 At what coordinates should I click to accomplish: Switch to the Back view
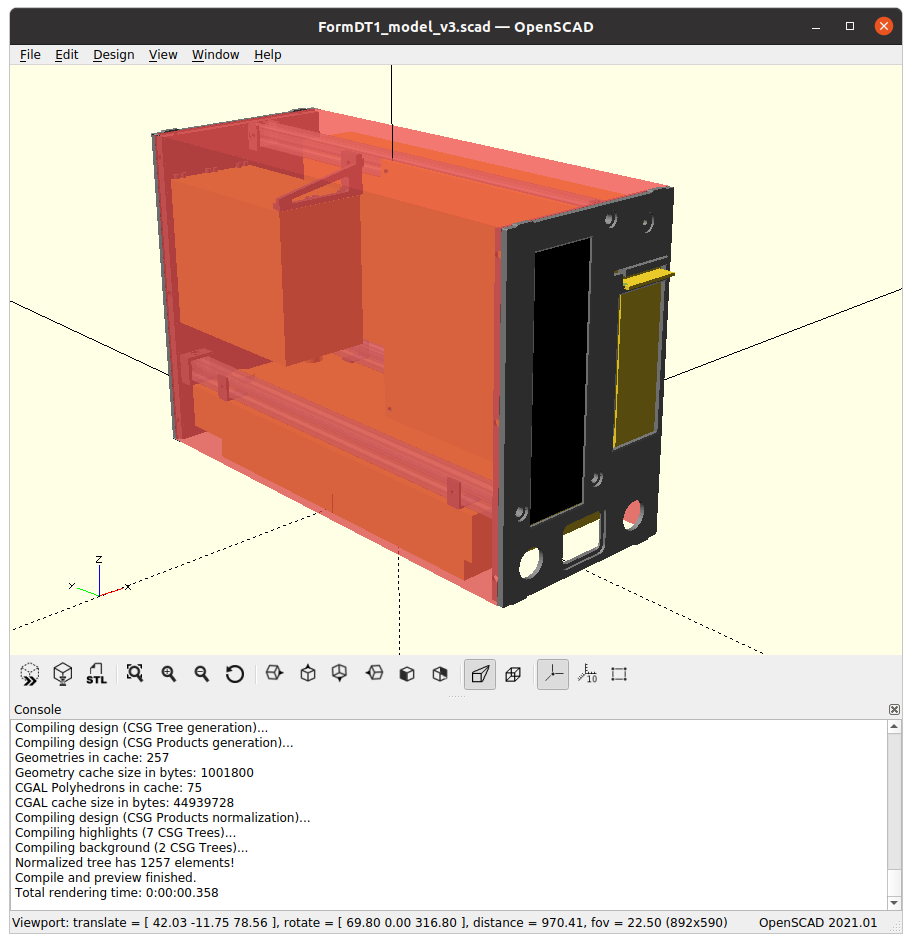(440, 674)
